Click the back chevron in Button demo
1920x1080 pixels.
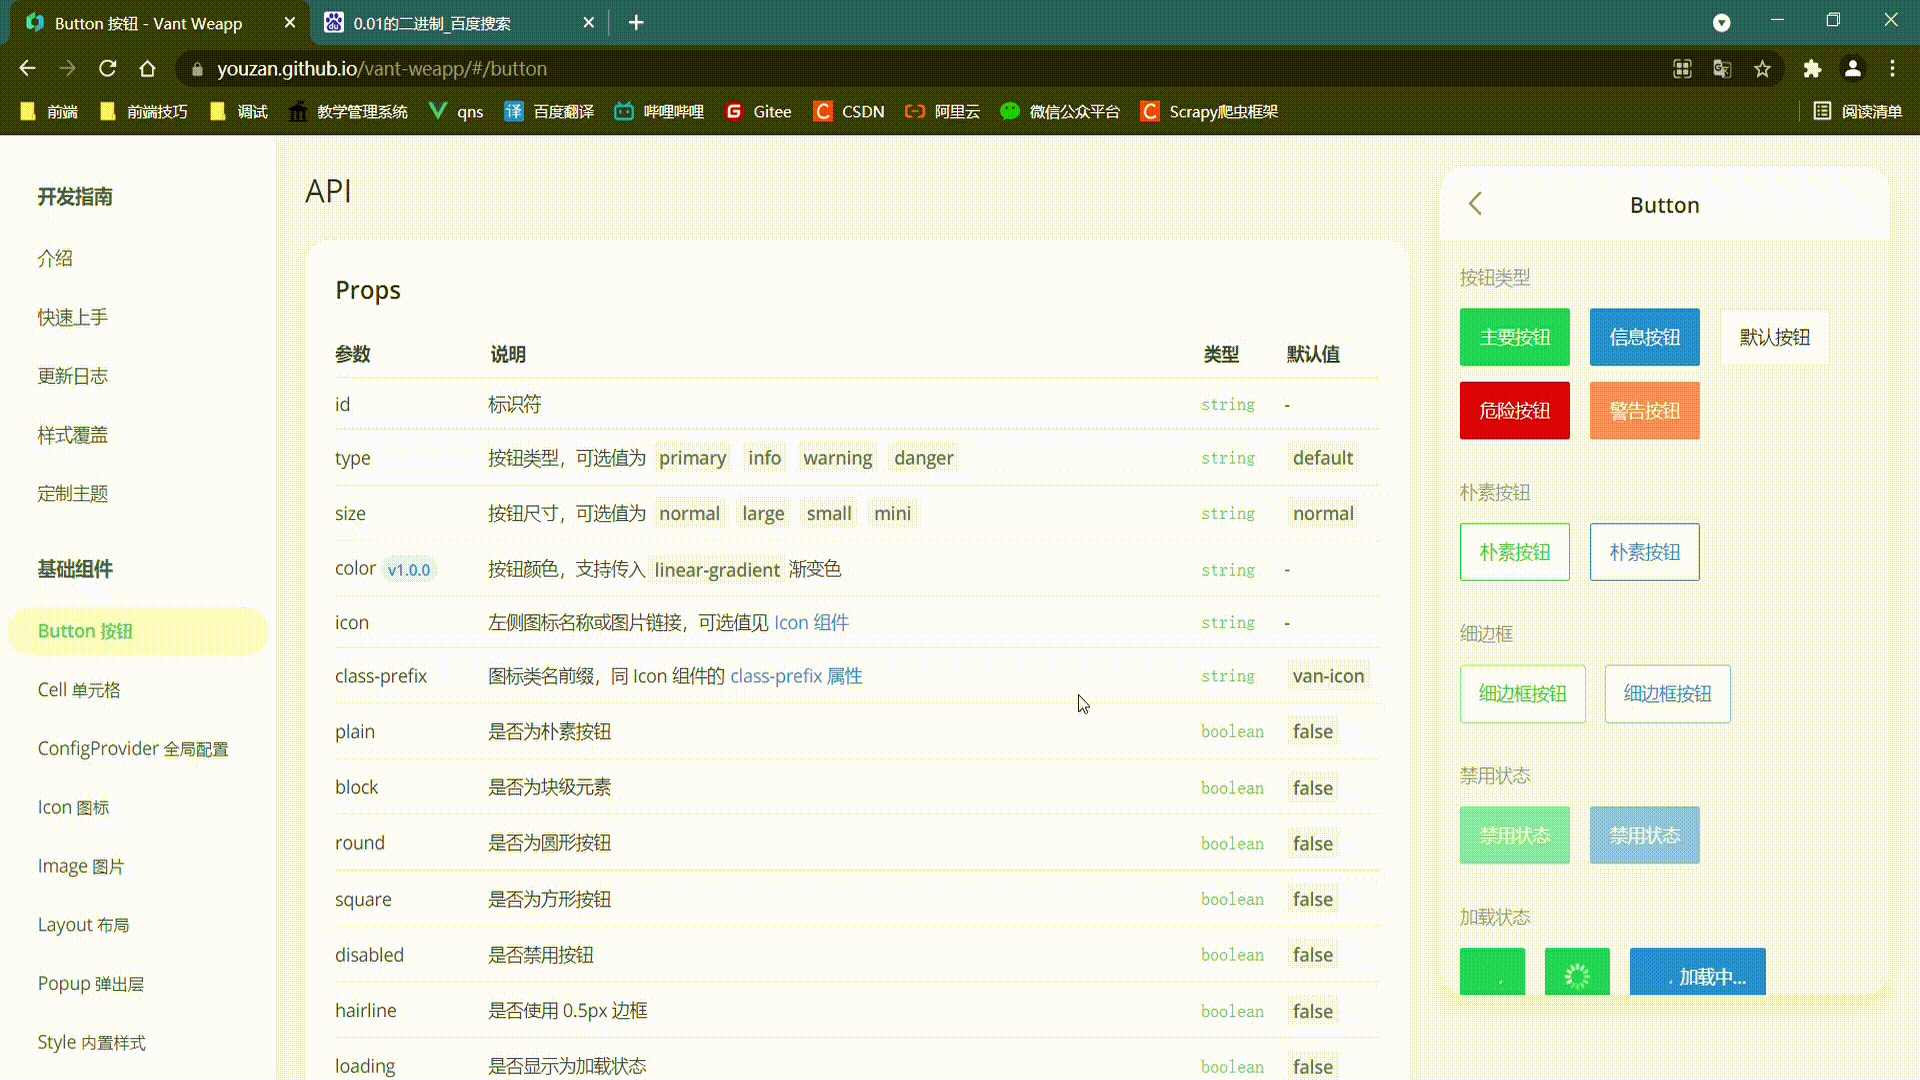click(1475, 204)
